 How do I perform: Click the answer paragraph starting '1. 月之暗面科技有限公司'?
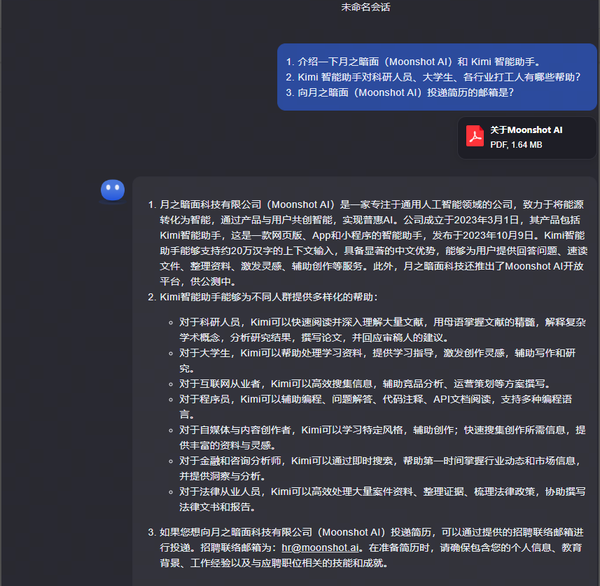click(367, 243)
